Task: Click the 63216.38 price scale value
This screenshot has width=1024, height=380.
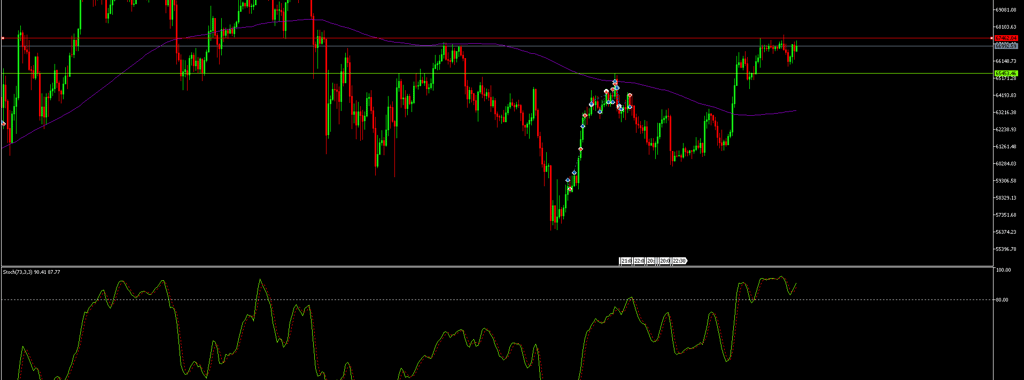Action: pyautogui.click(x=1006, y=112)
